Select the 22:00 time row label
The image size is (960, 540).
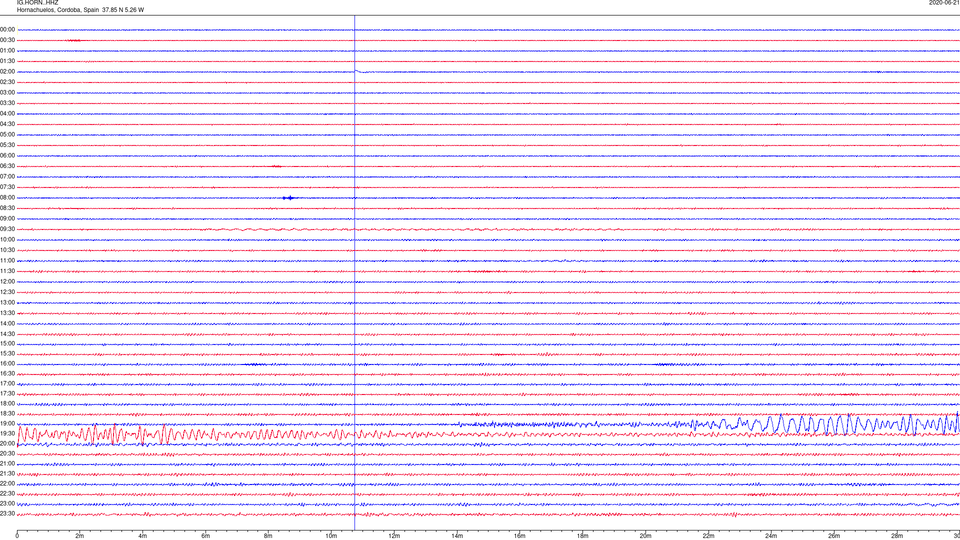click(x=7, y=484)
